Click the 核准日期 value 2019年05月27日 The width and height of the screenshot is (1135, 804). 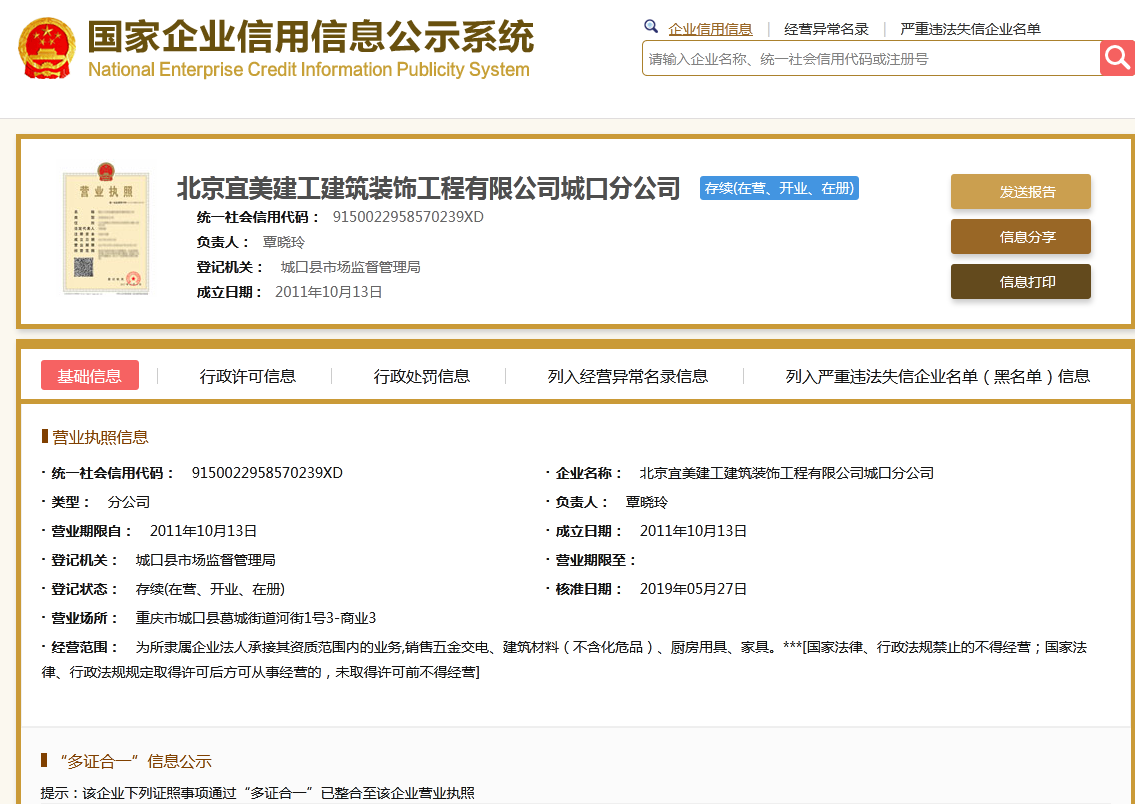coord(693,589)
